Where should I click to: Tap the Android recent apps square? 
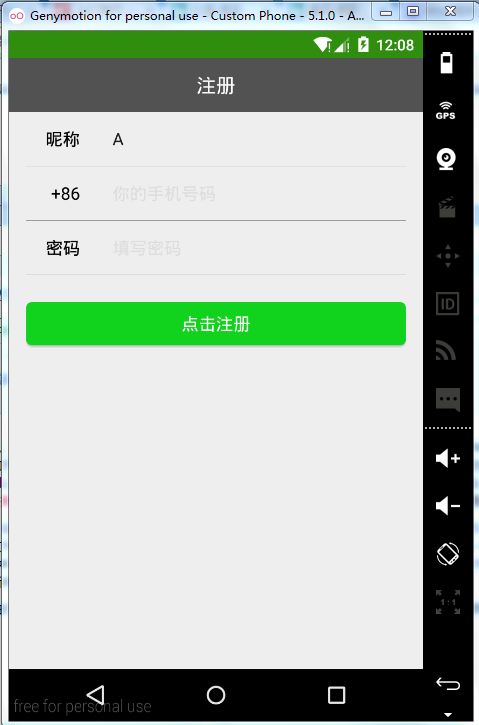click(x=336, y=694)
